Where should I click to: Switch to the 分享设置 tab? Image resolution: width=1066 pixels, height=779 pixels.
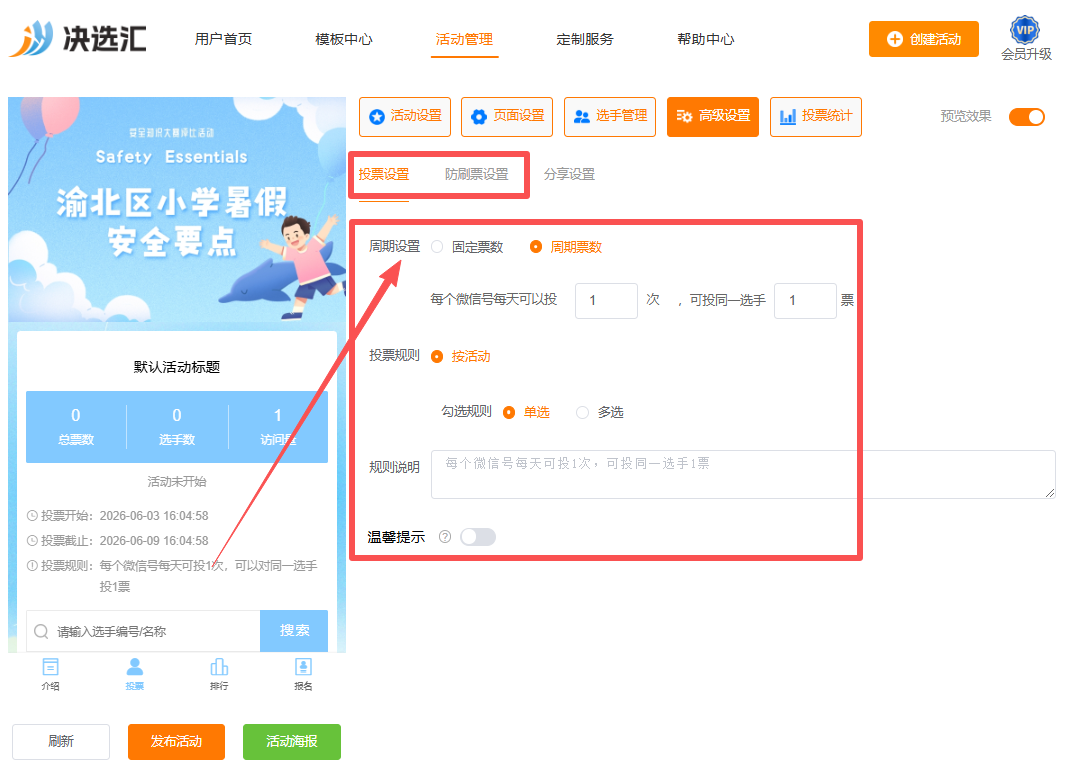coord(569,175)
